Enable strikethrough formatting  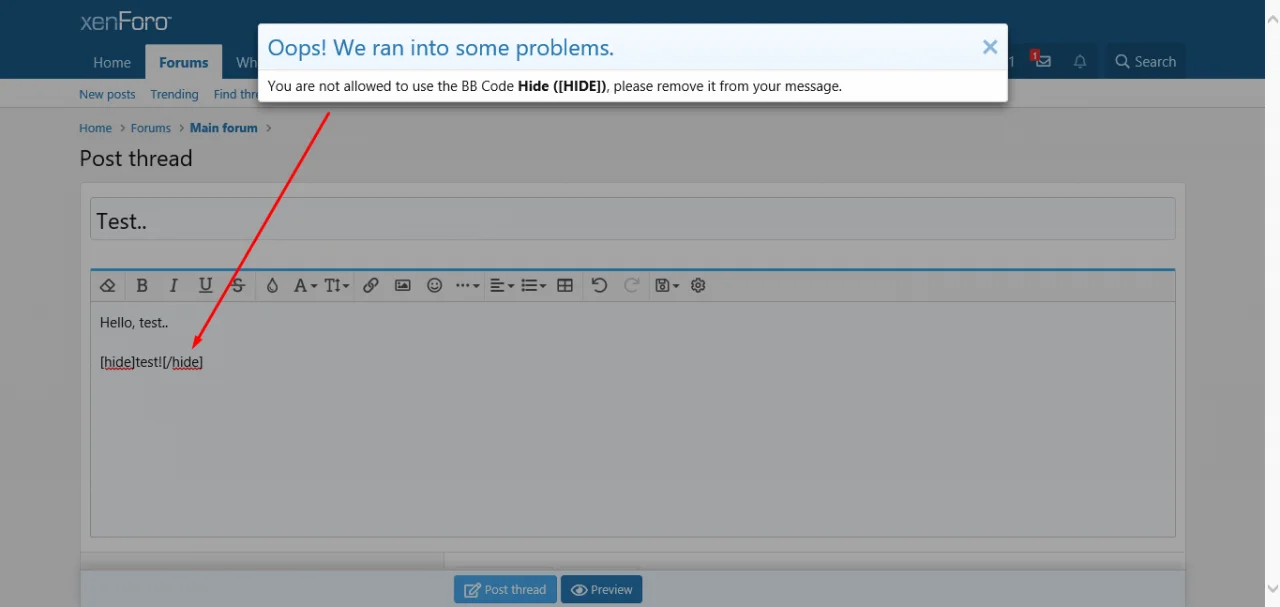[x=237, y=285]
